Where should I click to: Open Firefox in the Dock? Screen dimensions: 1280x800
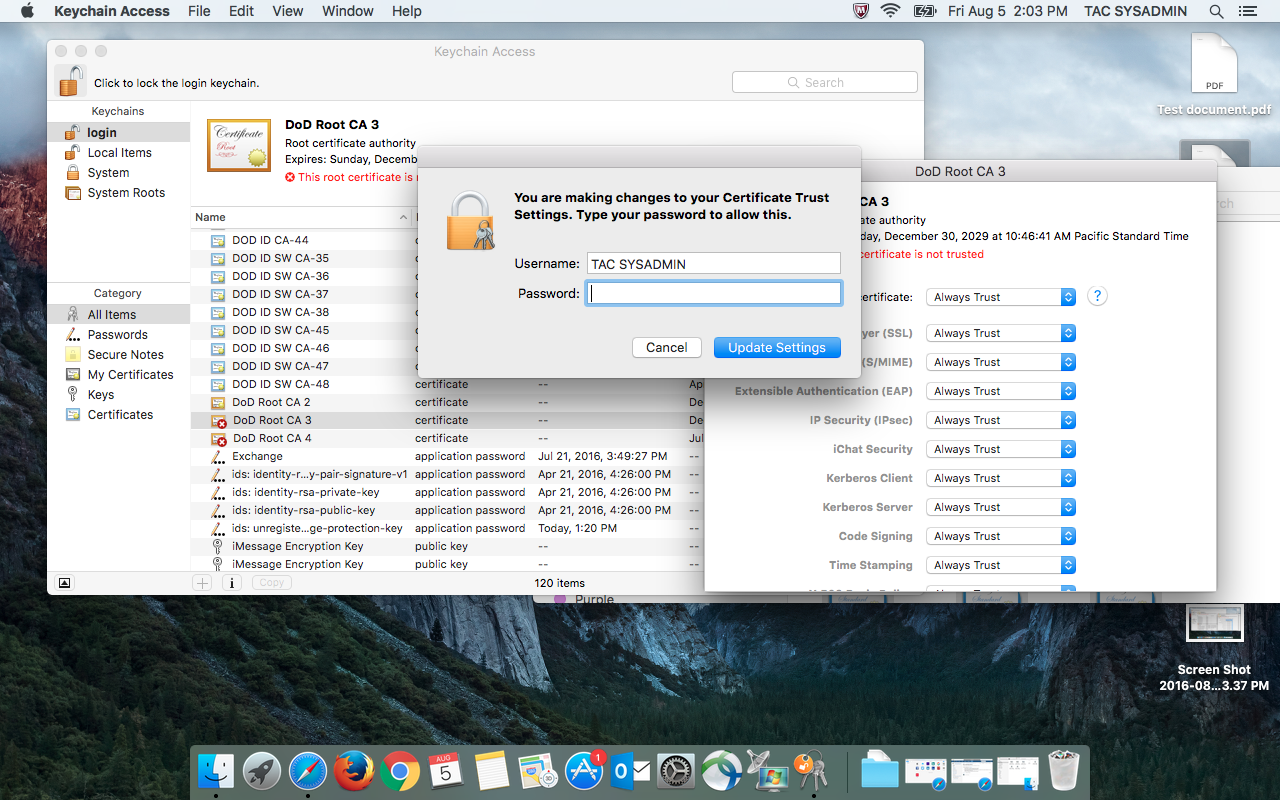354,771
